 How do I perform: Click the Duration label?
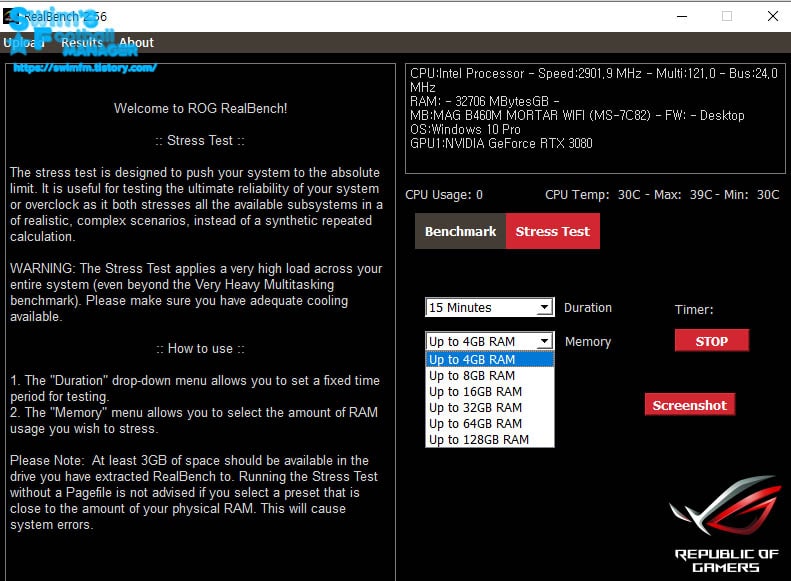point(588,308)
